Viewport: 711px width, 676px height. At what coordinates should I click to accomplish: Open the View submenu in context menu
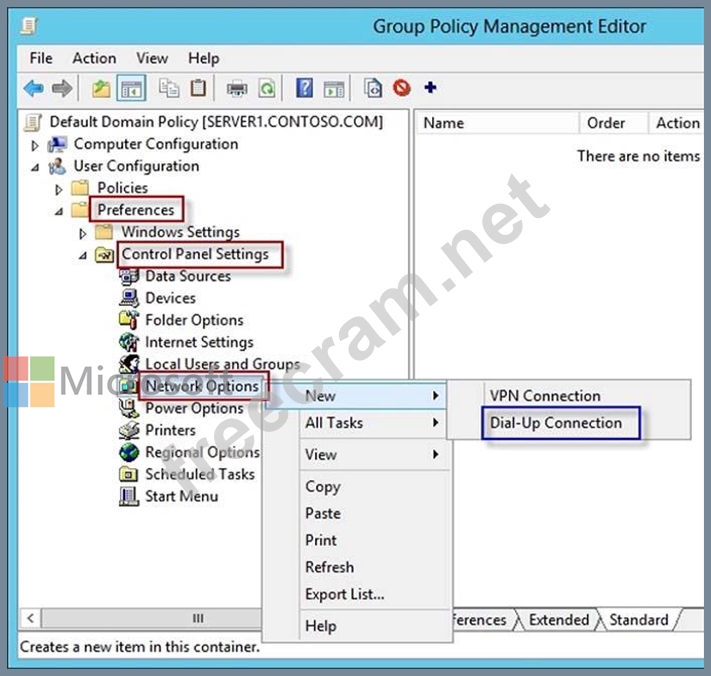tap(372, 454)
